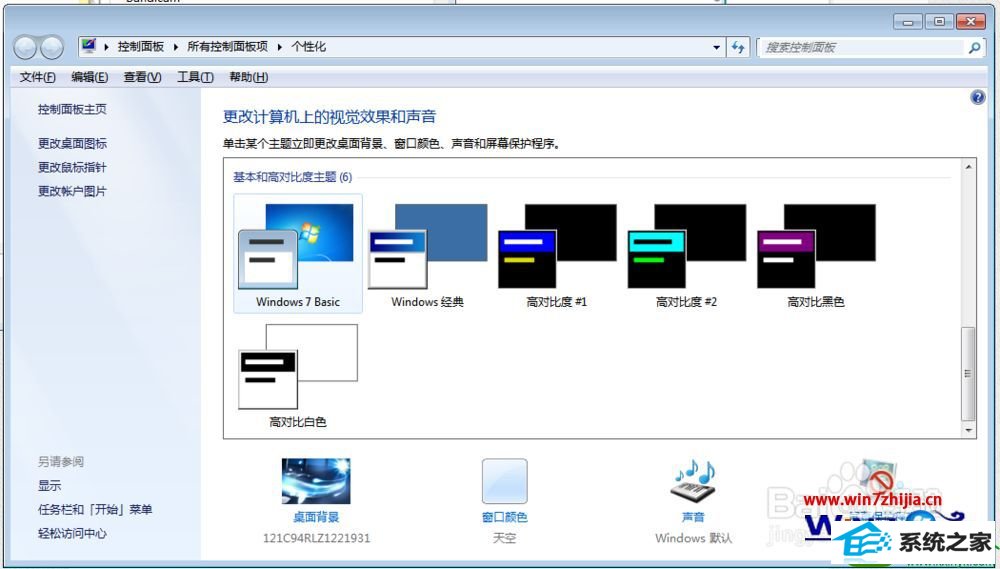Screen dimensions: 1000x569
Task: Open 更改桌面图标 link
Action: click(72, 144)
